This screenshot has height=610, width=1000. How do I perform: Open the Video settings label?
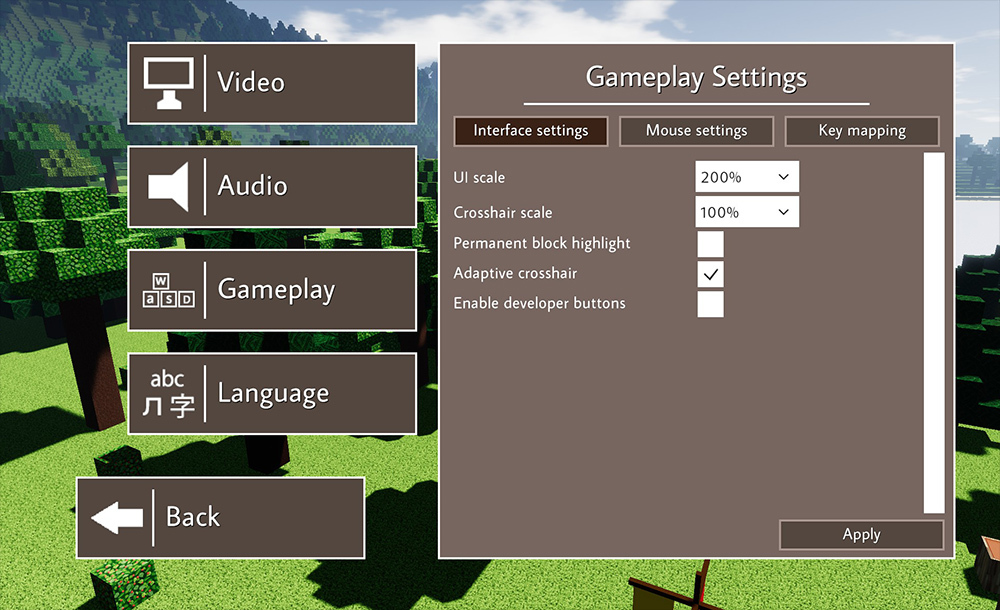pos(251,83)
